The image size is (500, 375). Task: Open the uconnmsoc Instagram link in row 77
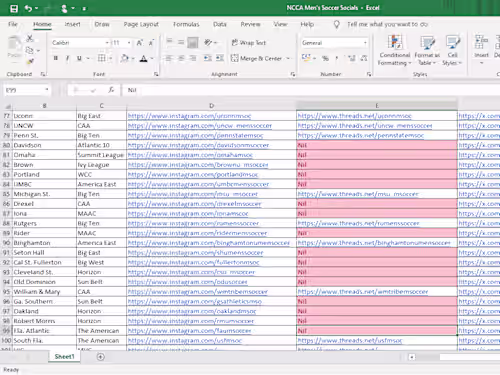[189, 116]
